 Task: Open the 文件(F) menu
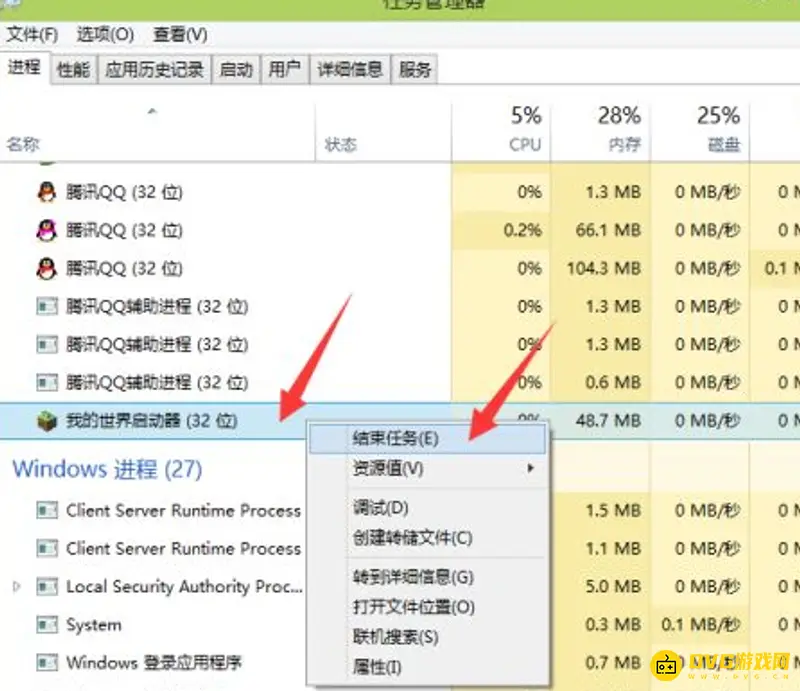tap(32, 35)
